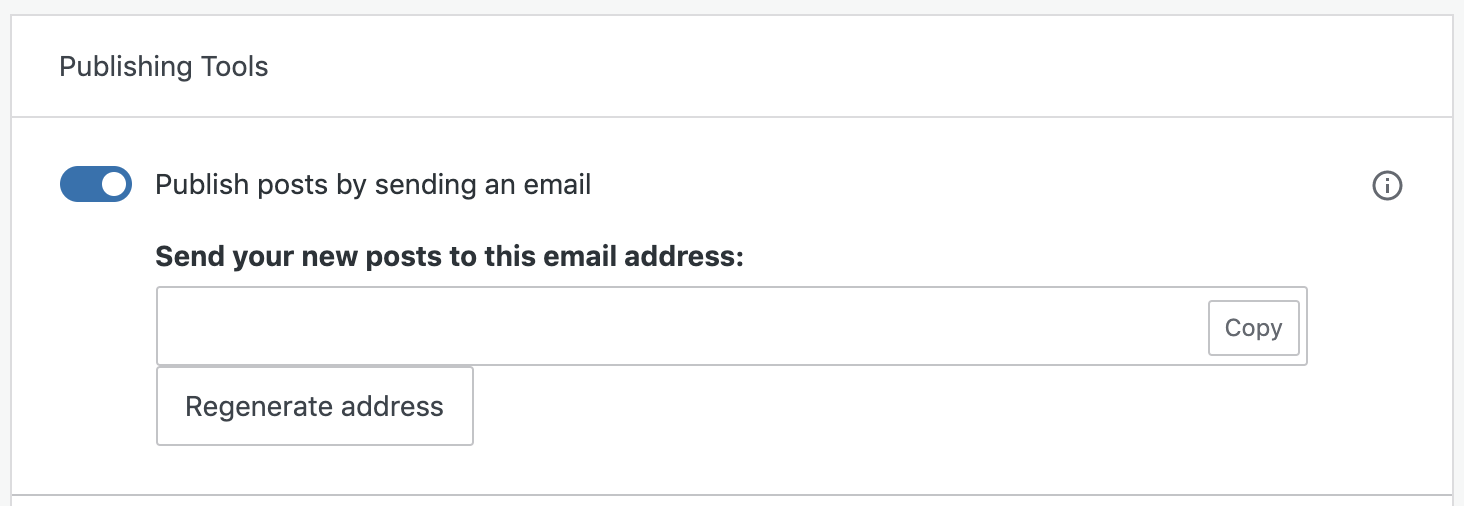This screenshot has height=506, width=1464.
Task: Click the empty address box left of Copy
Action: (x=680, y=327)
